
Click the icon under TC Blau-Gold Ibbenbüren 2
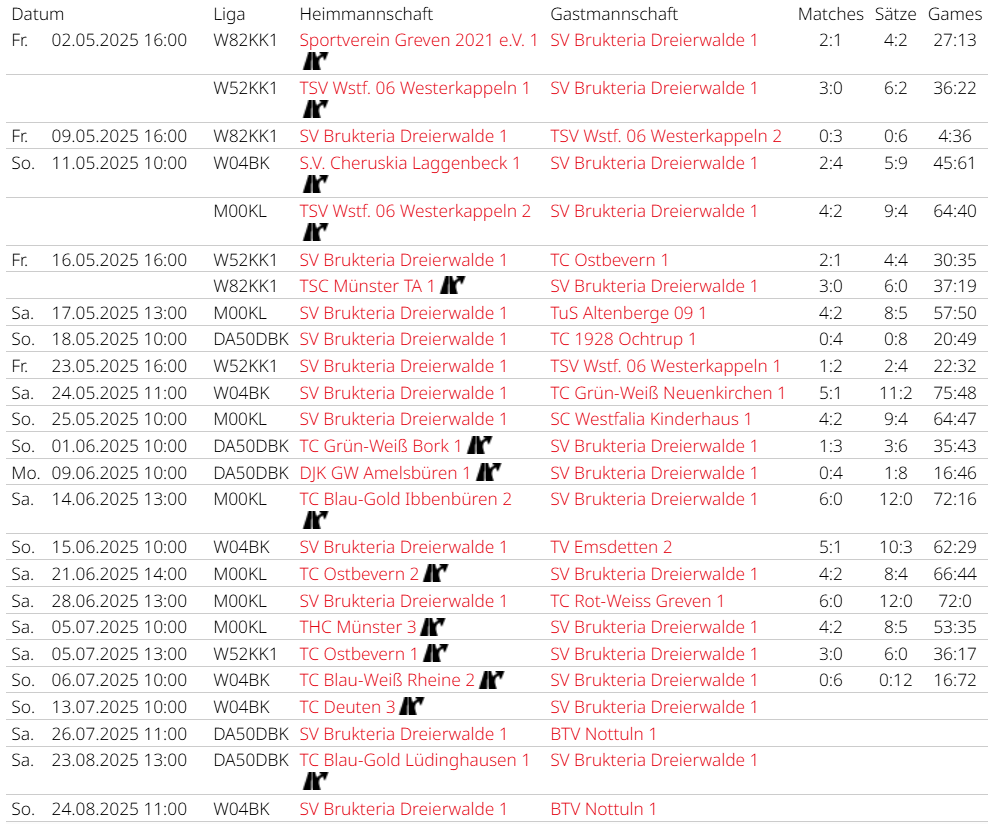pyautogui.click(x=315, y=520)
